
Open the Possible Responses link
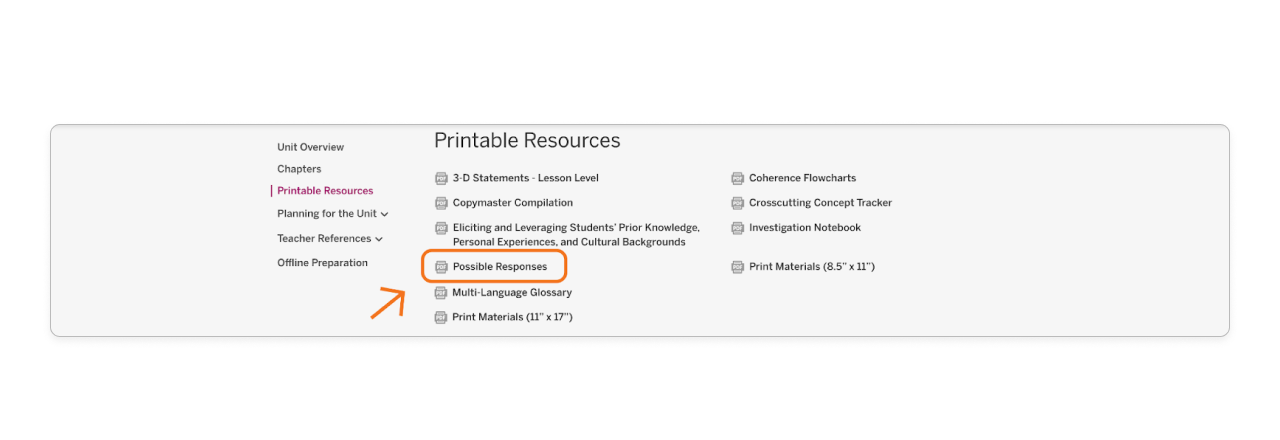500,267
